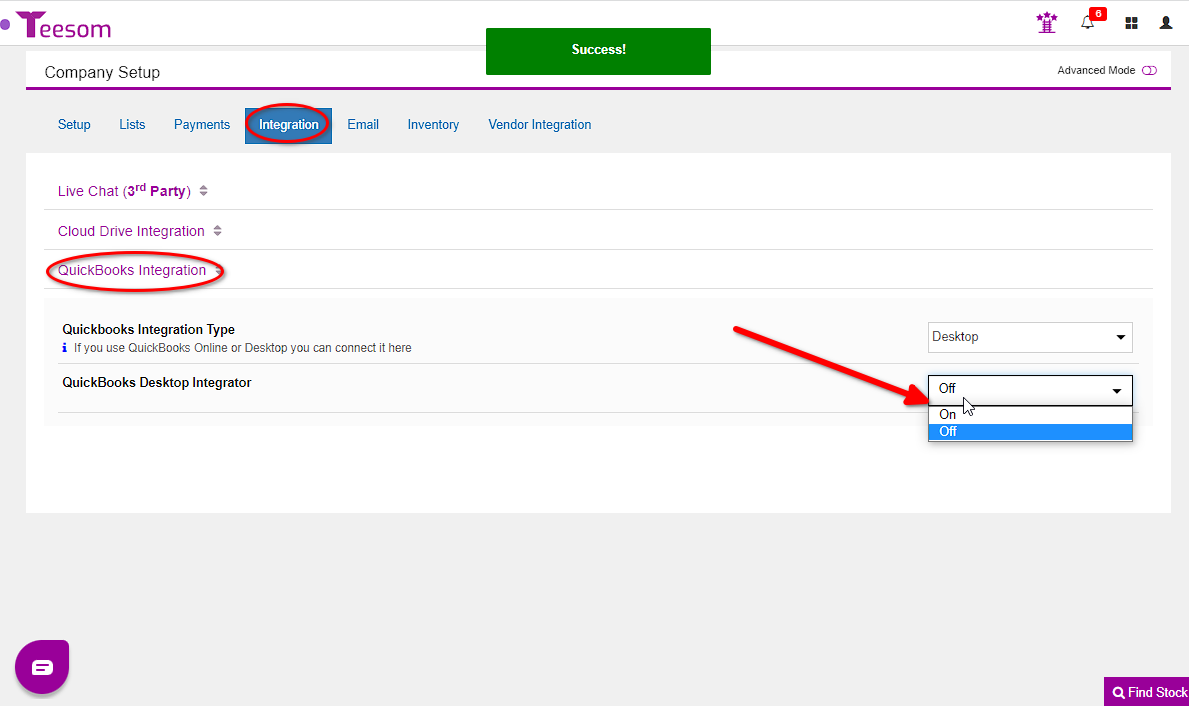
Task: Expand the Live Chat (3rd Party) section
Action: (x=132, y=191)
